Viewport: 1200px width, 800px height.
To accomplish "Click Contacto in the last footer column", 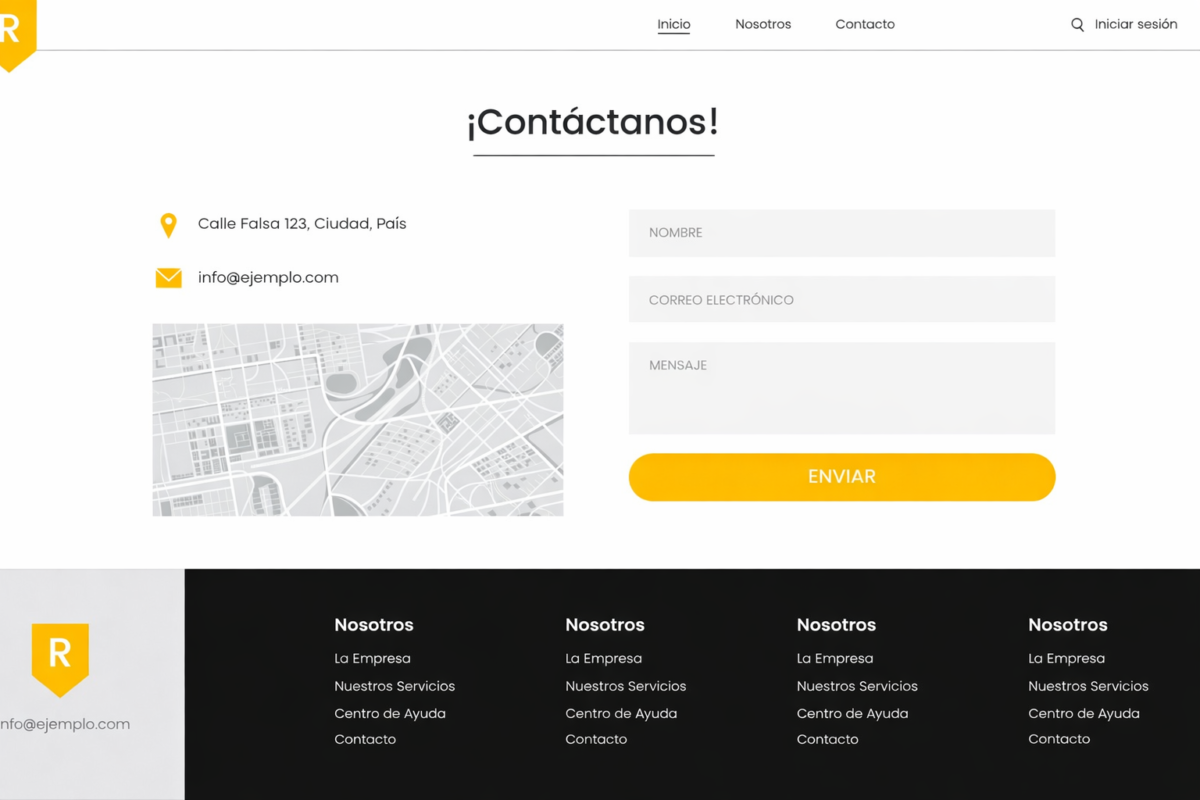I will tap(1059, 739).
